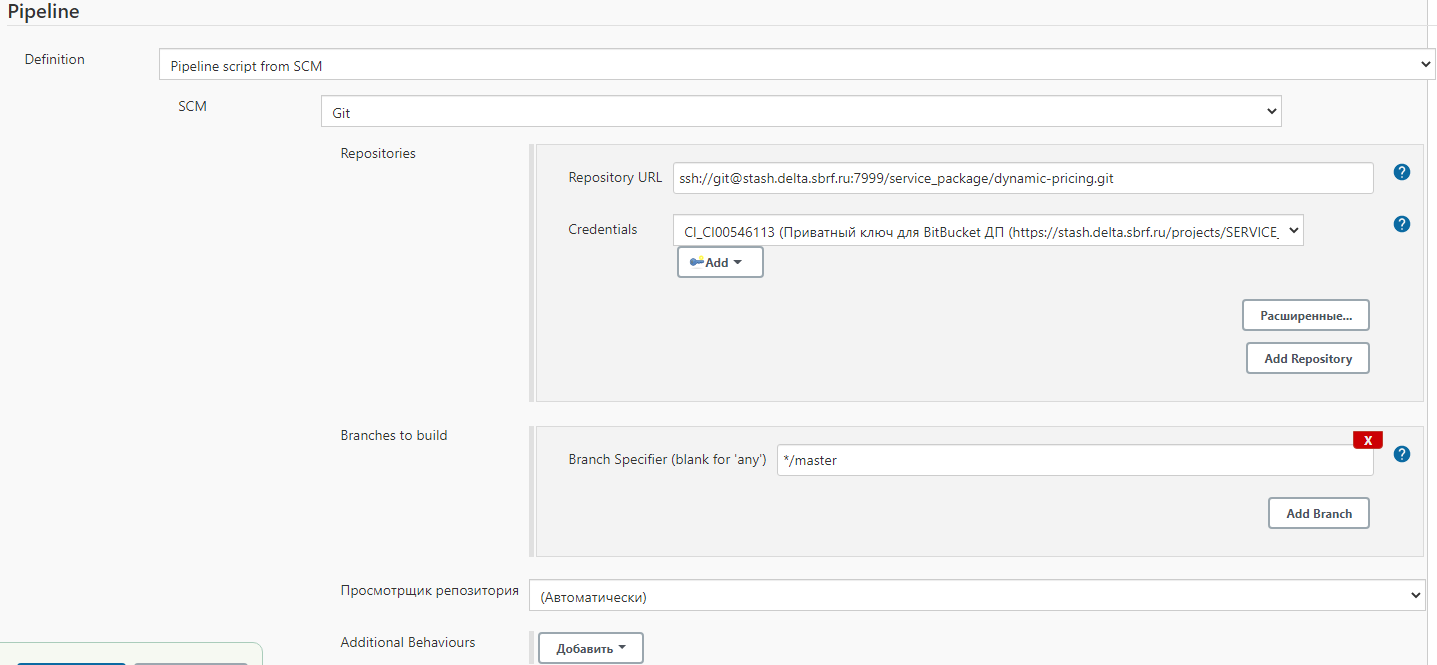Viewport: 1437px width, 665px height.
Task: Expand the Добавить behaviours menu
Action: tap(591, 648)
